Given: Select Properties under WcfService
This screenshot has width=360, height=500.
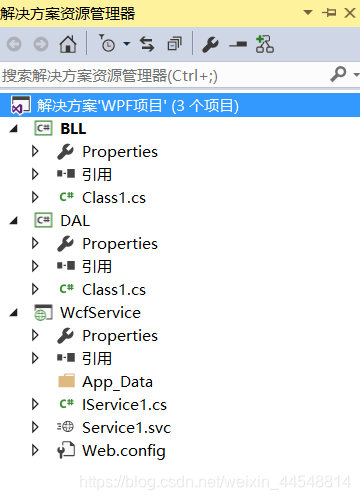Looking at the screenshot, I should 120,336.
